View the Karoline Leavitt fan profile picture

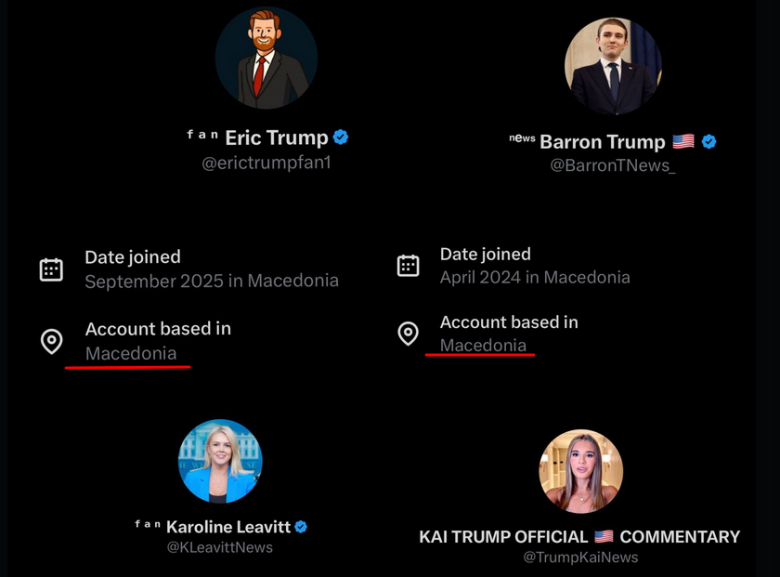coord(220,461)
